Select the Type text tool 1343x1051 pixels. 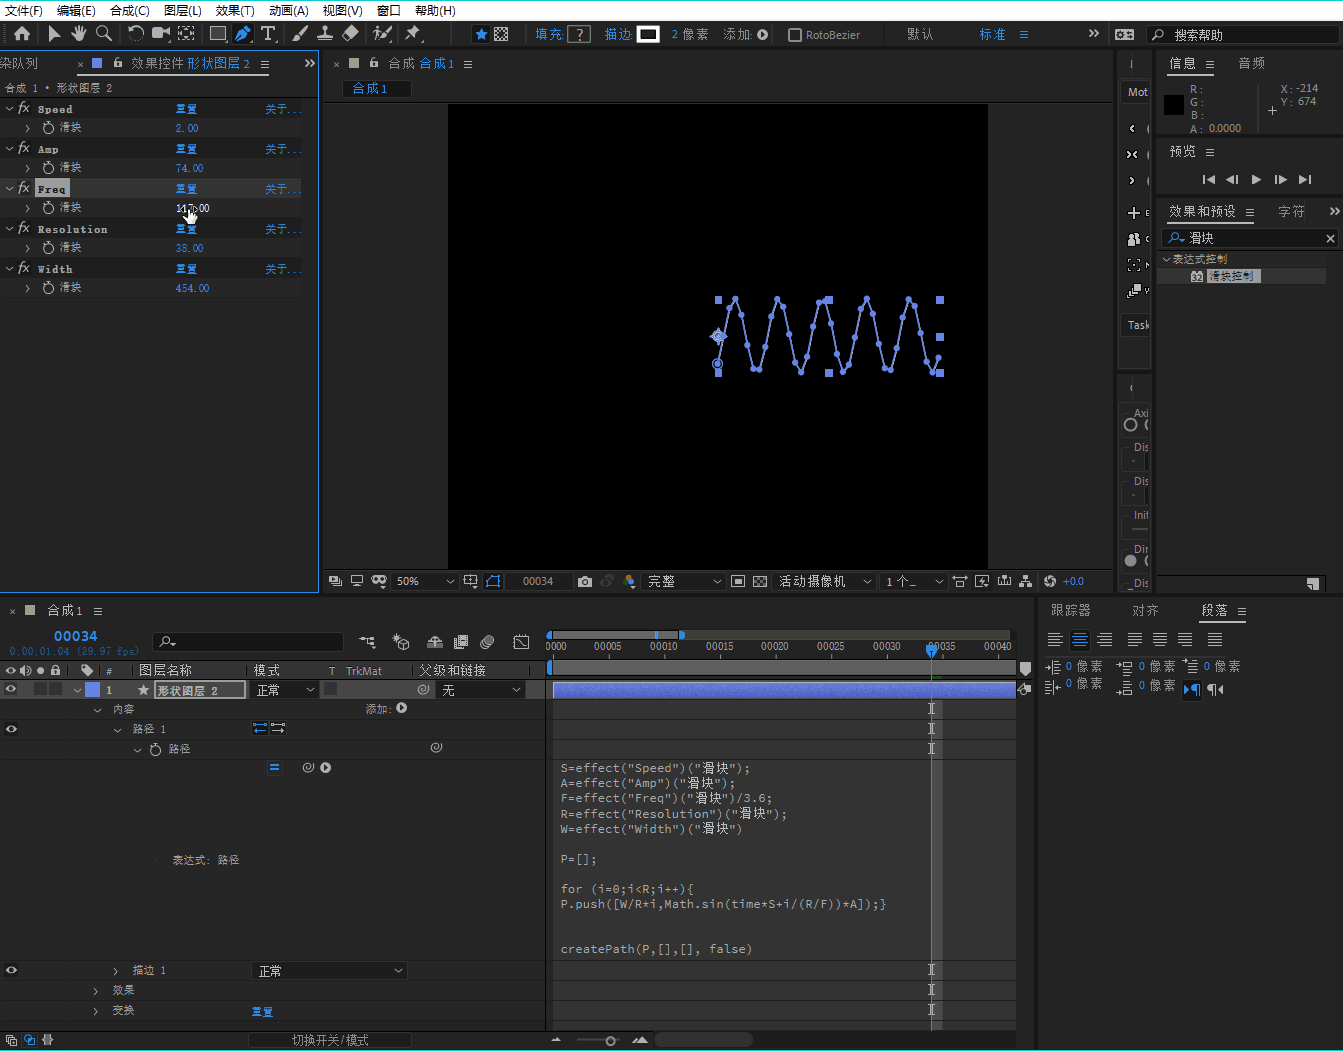click(268, 34)
